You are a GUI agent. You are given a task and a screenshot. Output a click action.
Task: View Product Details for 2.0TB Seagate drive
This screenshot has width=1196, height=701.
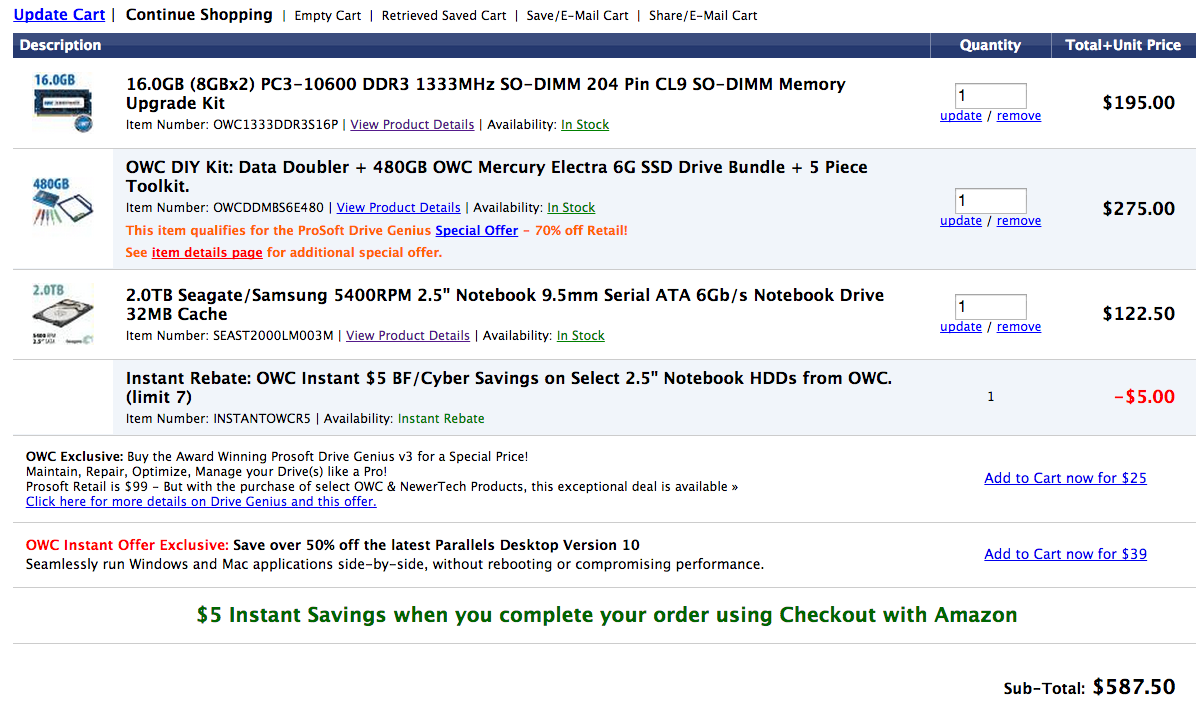(407, 336)
